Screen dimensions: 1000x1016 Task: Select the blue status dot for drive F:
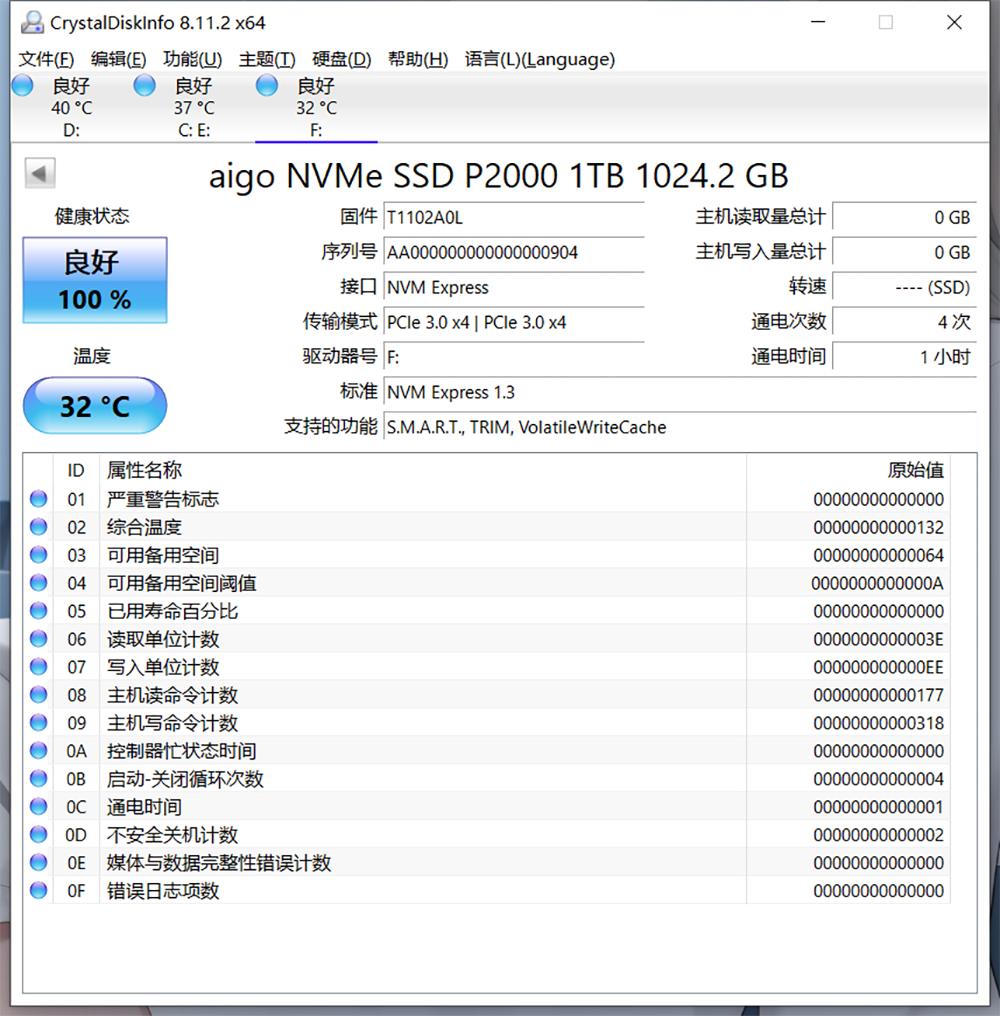[266, 86]
